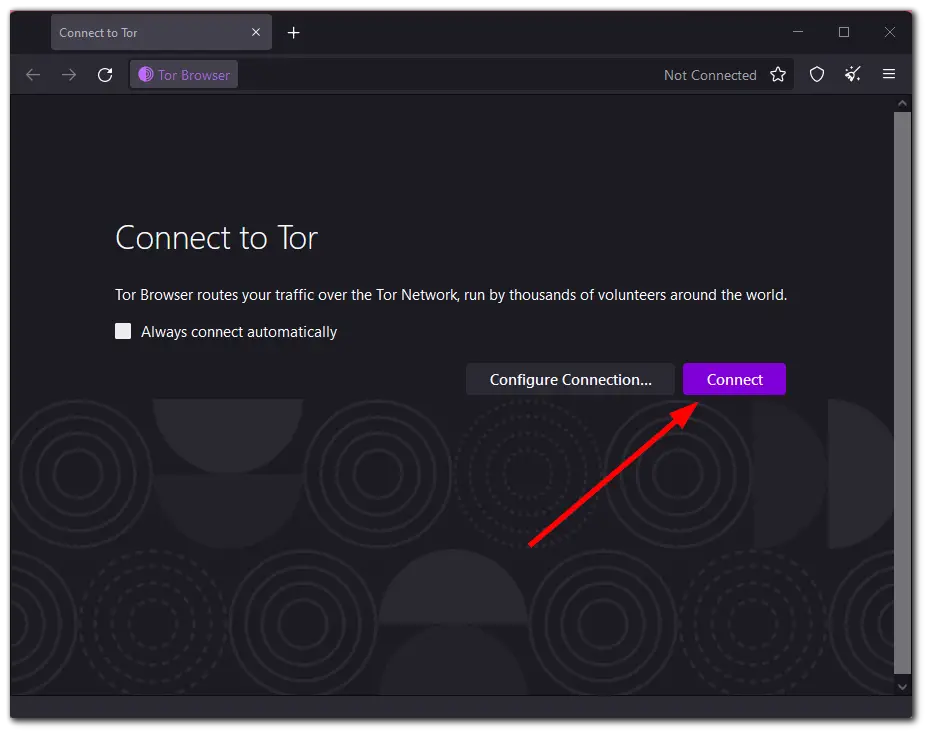
Task: Open Configure Connection settings
Action: [x=569, y=379]
